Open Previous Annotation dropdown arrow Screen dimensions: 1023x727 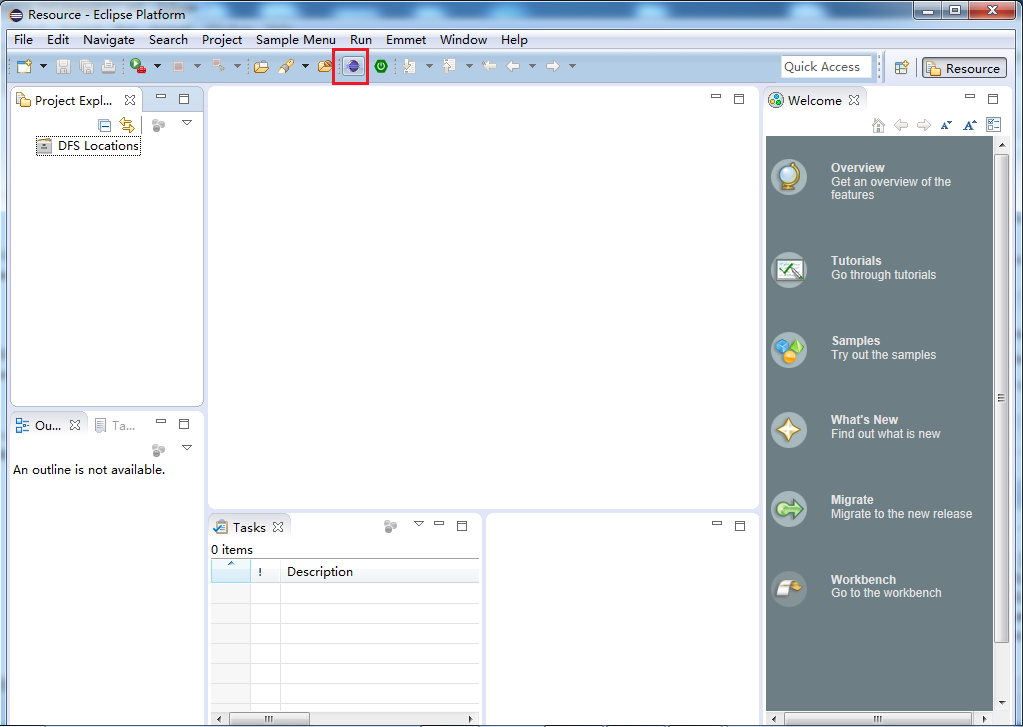[468, 66]
